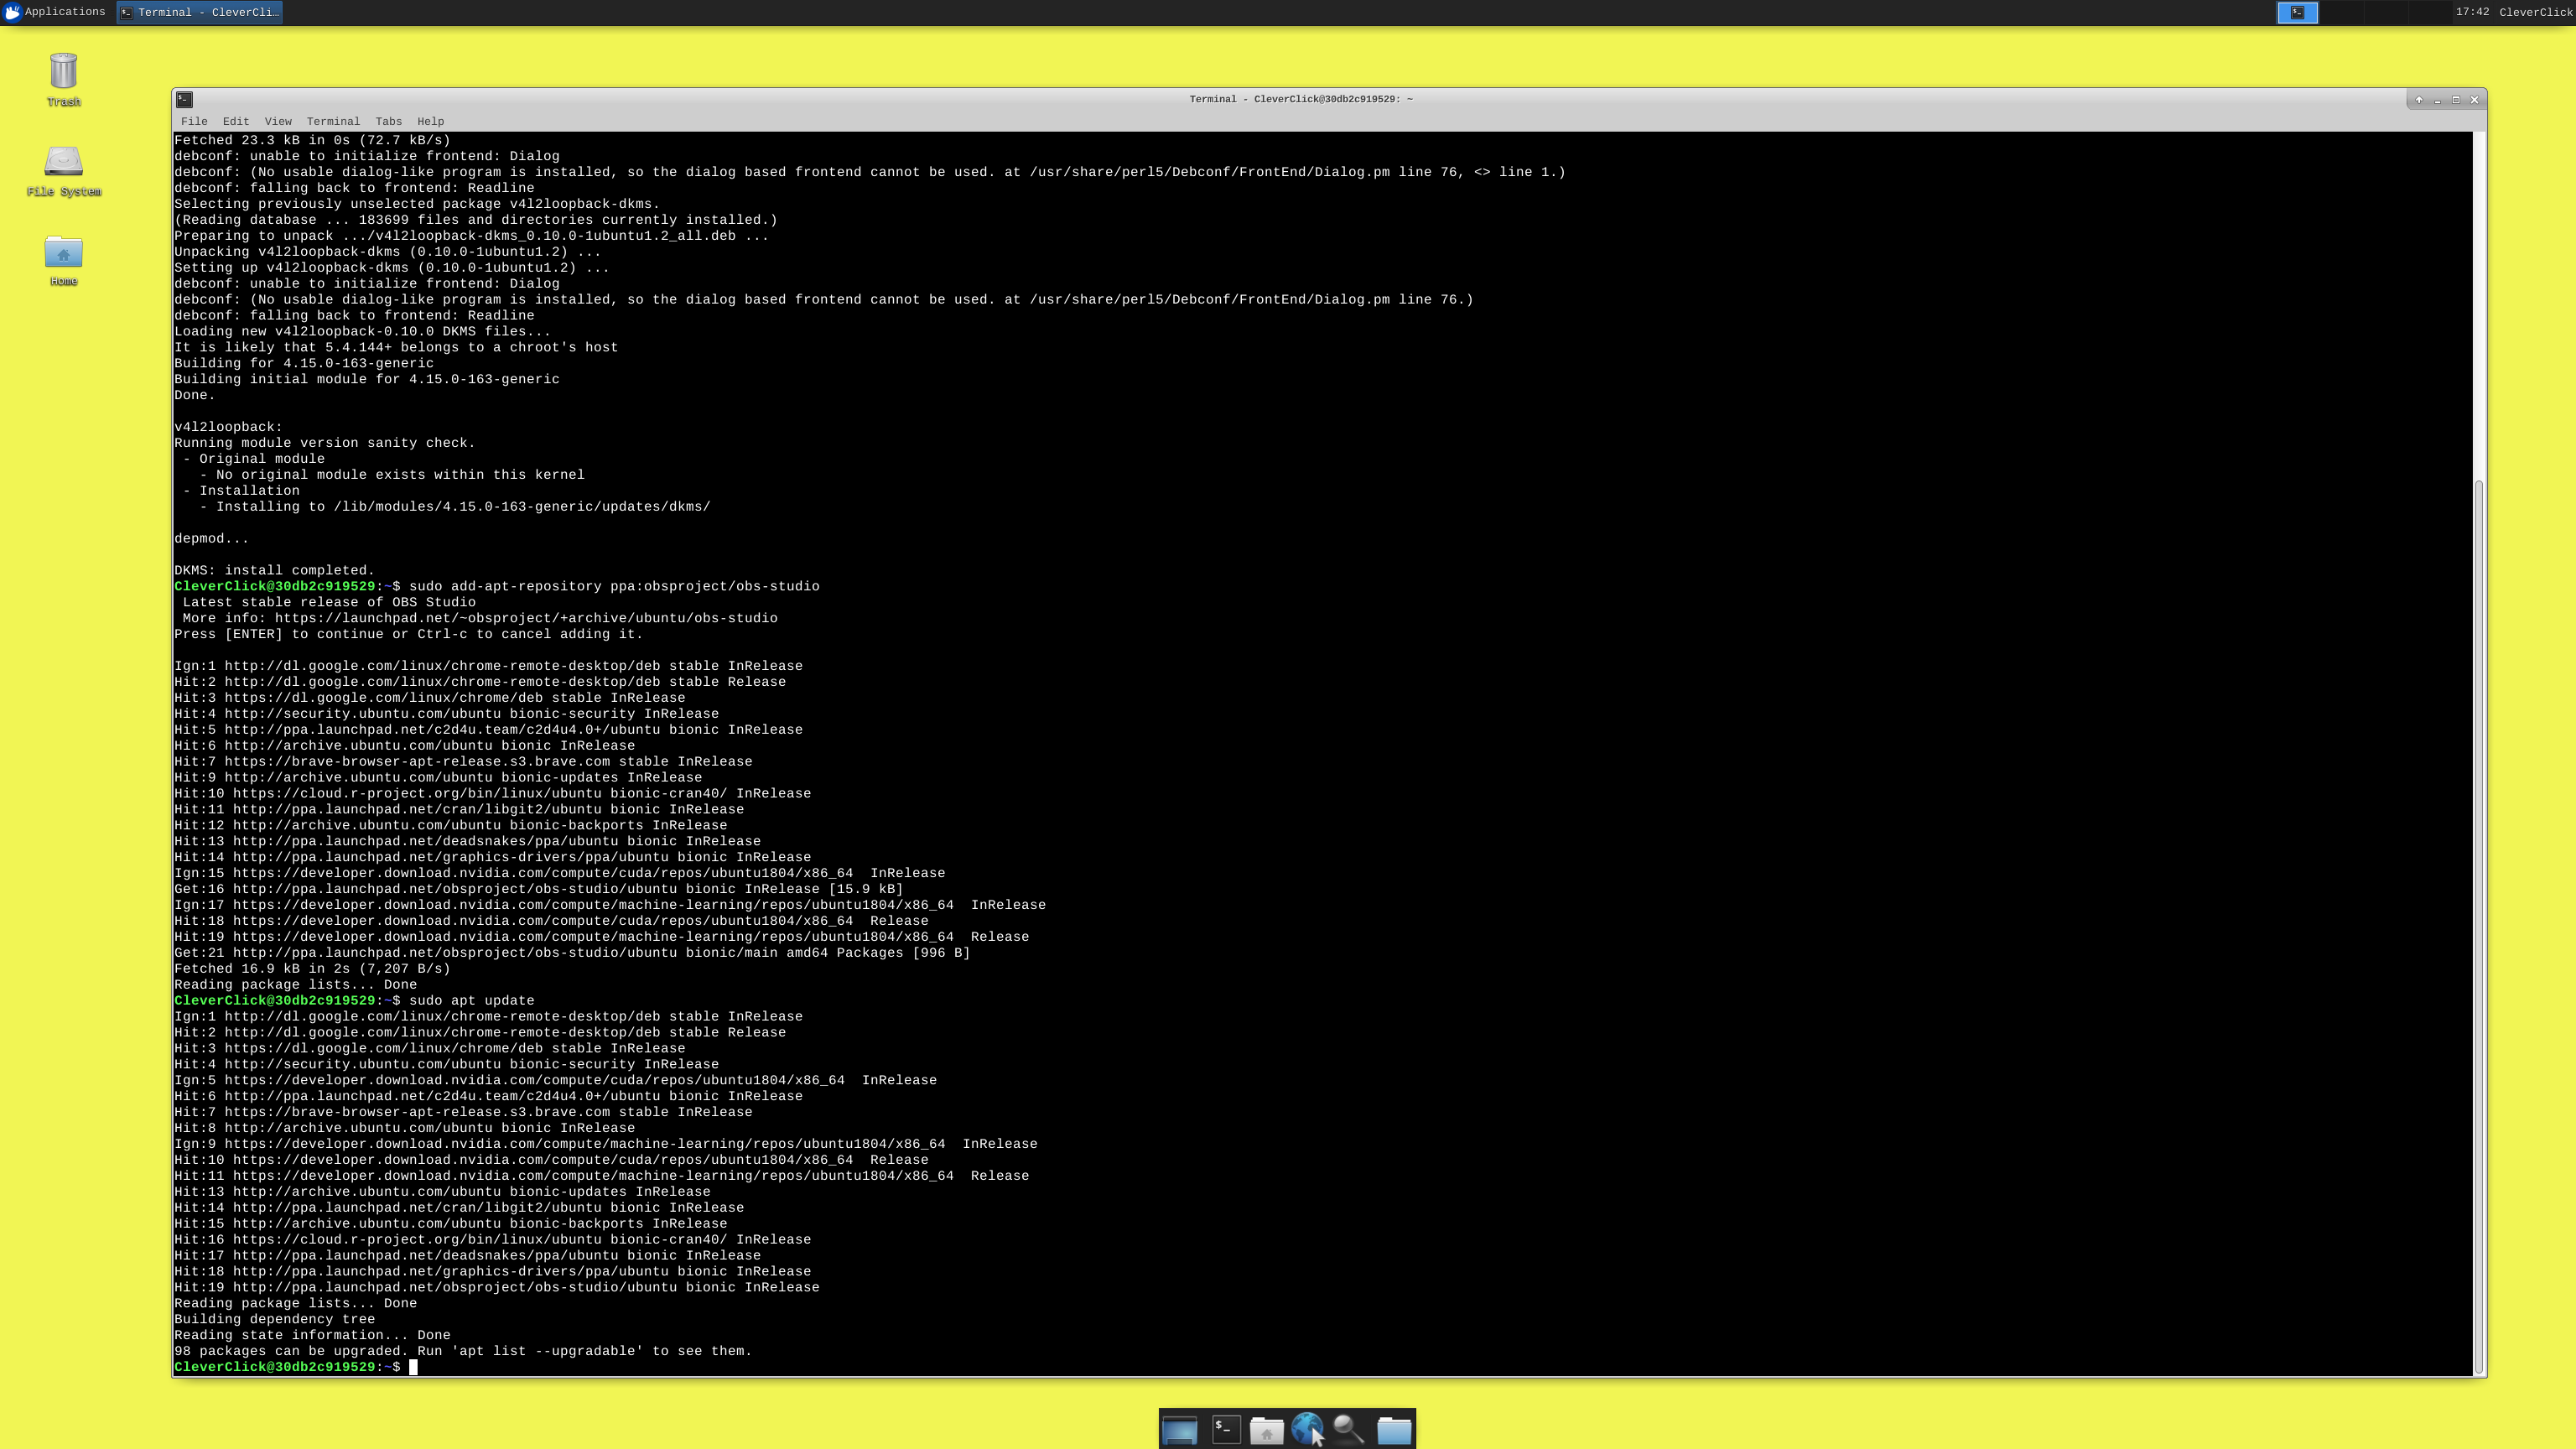Launch the terminal emulator from the dock

(1225, 1430)
